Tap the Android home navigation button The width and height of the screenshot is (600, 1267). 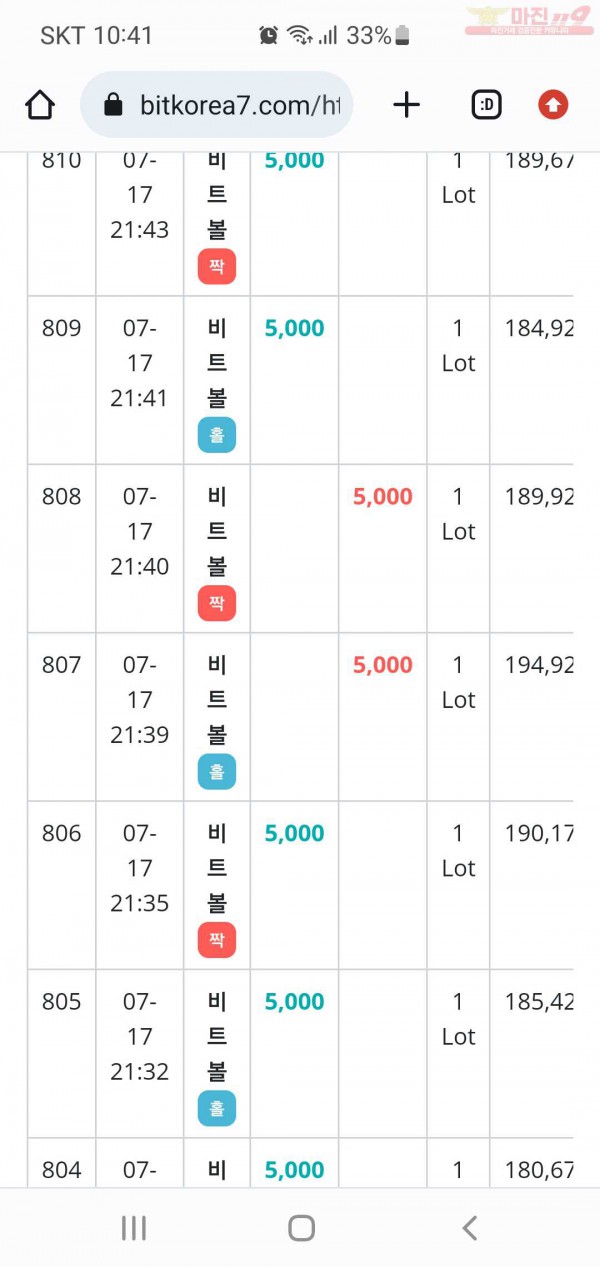point(301,1228)
